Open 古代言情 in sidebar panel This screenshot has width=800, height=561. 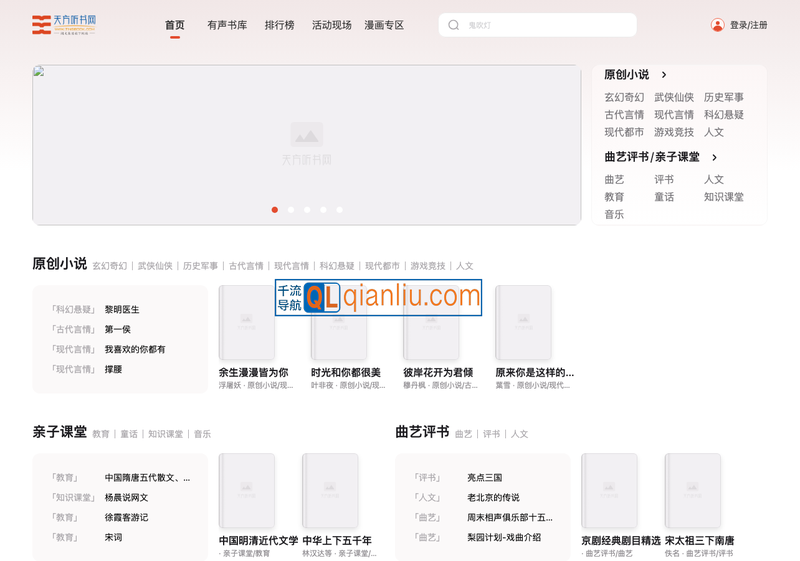[x=624, y=114]
